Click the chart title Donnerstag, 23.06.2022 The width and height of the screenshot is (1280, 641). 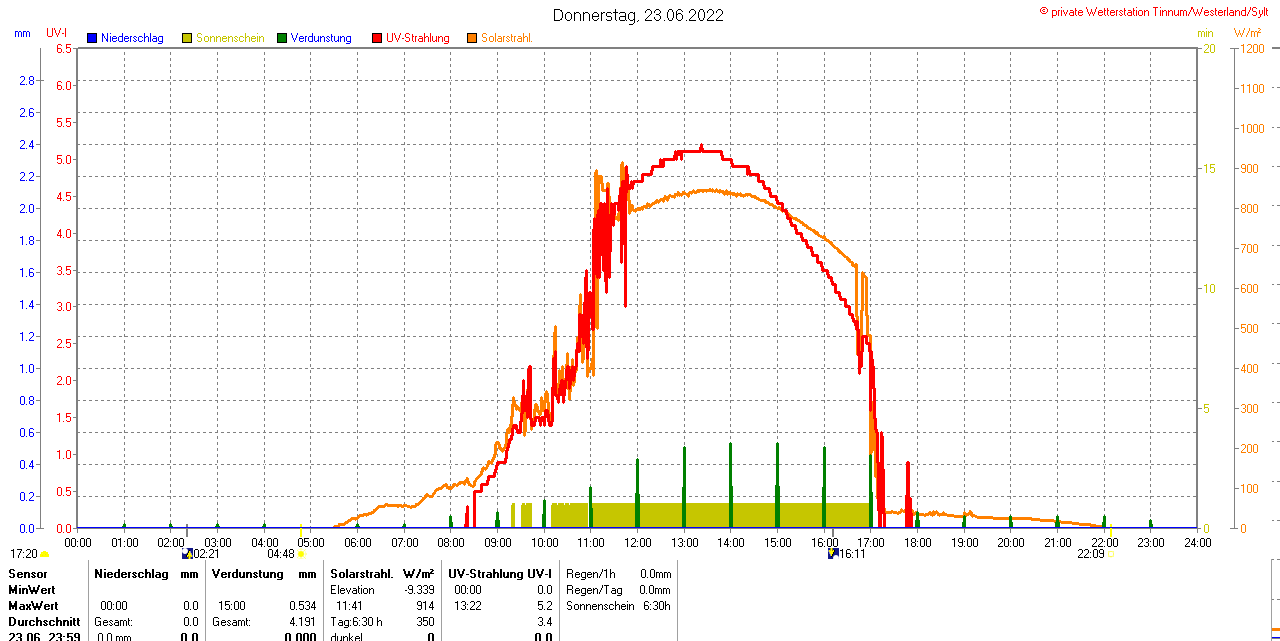(x=639, y=15)
